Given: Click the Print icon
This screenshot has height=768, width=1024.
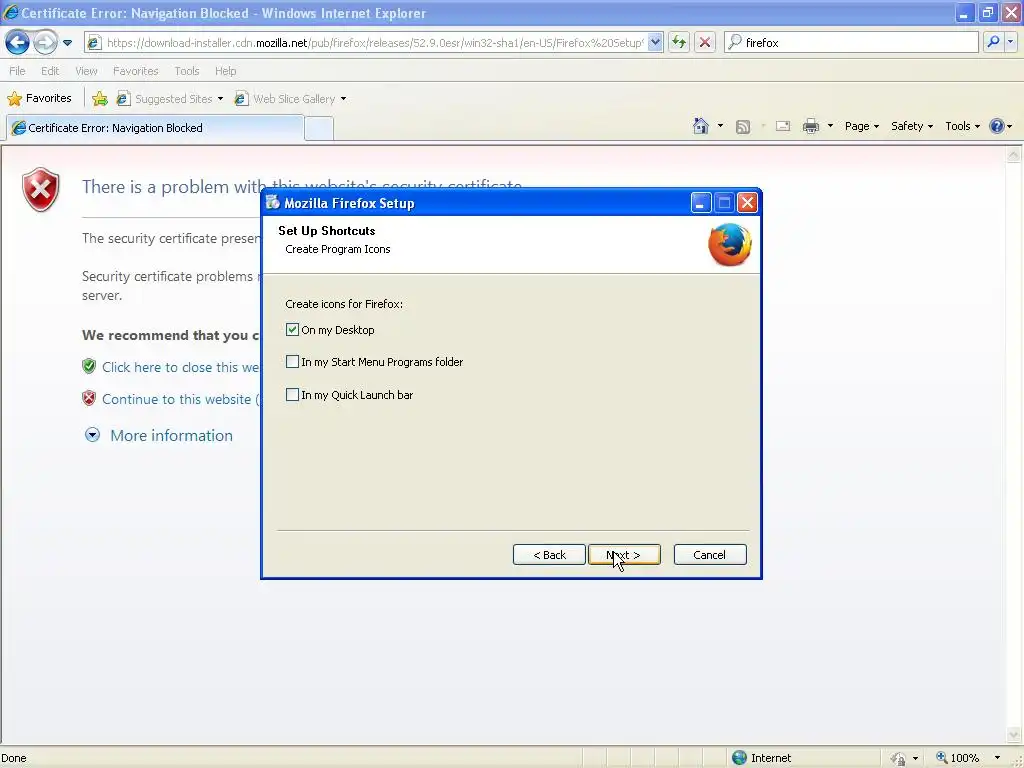Looking at the screenshot, I should point(810,126).
